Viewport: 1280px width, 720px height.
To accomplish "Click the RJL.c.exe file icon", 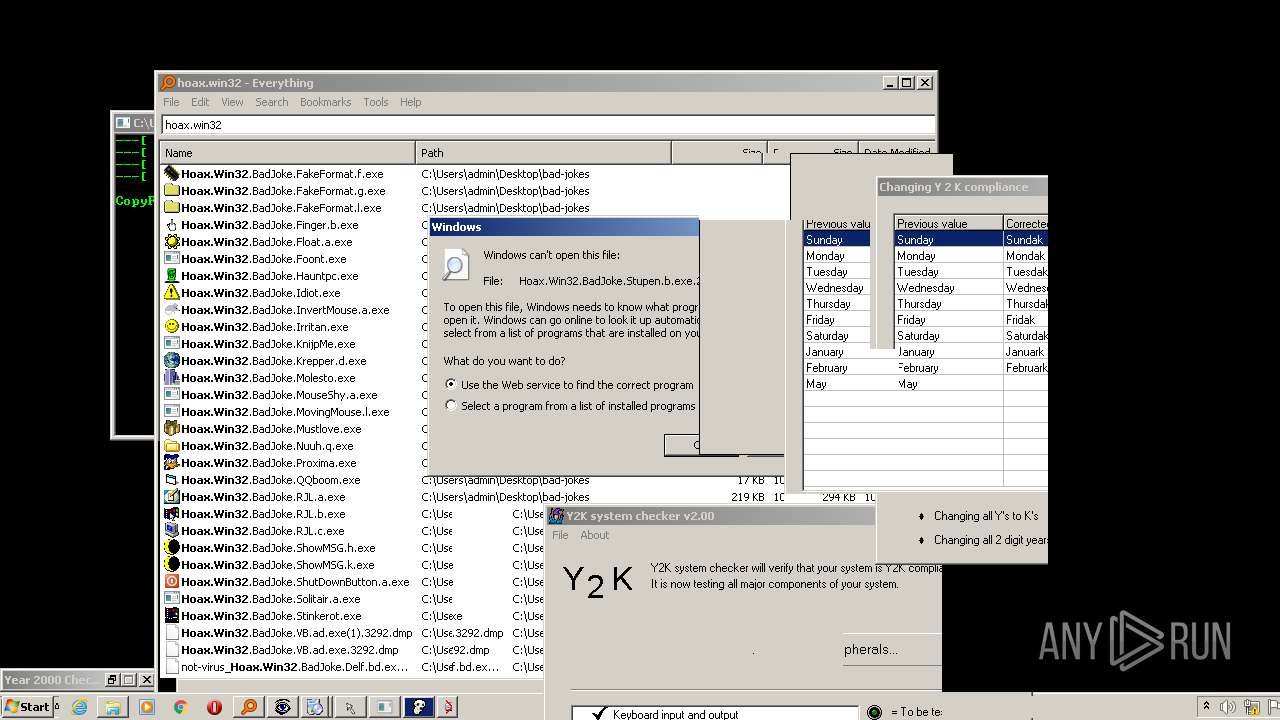I will click(x=172, y=531).
